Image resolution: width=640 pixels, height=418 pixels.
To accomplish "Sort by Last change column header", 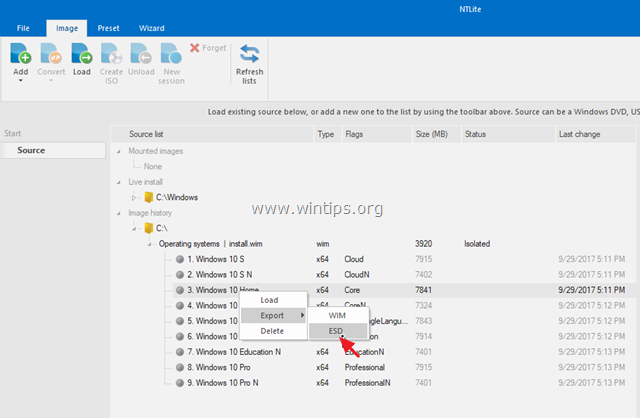I will pyautogui.click(x=595, y=134).
